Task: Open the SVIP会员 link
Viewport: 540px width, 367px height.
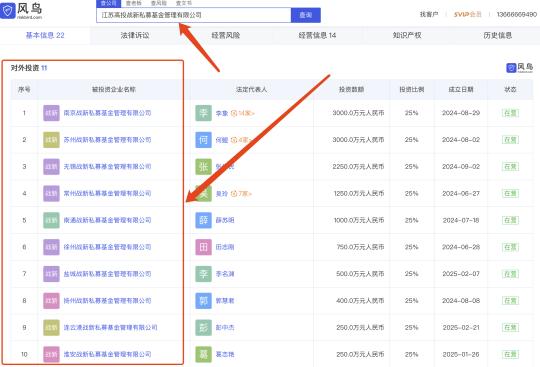Action: pos(467,14)
